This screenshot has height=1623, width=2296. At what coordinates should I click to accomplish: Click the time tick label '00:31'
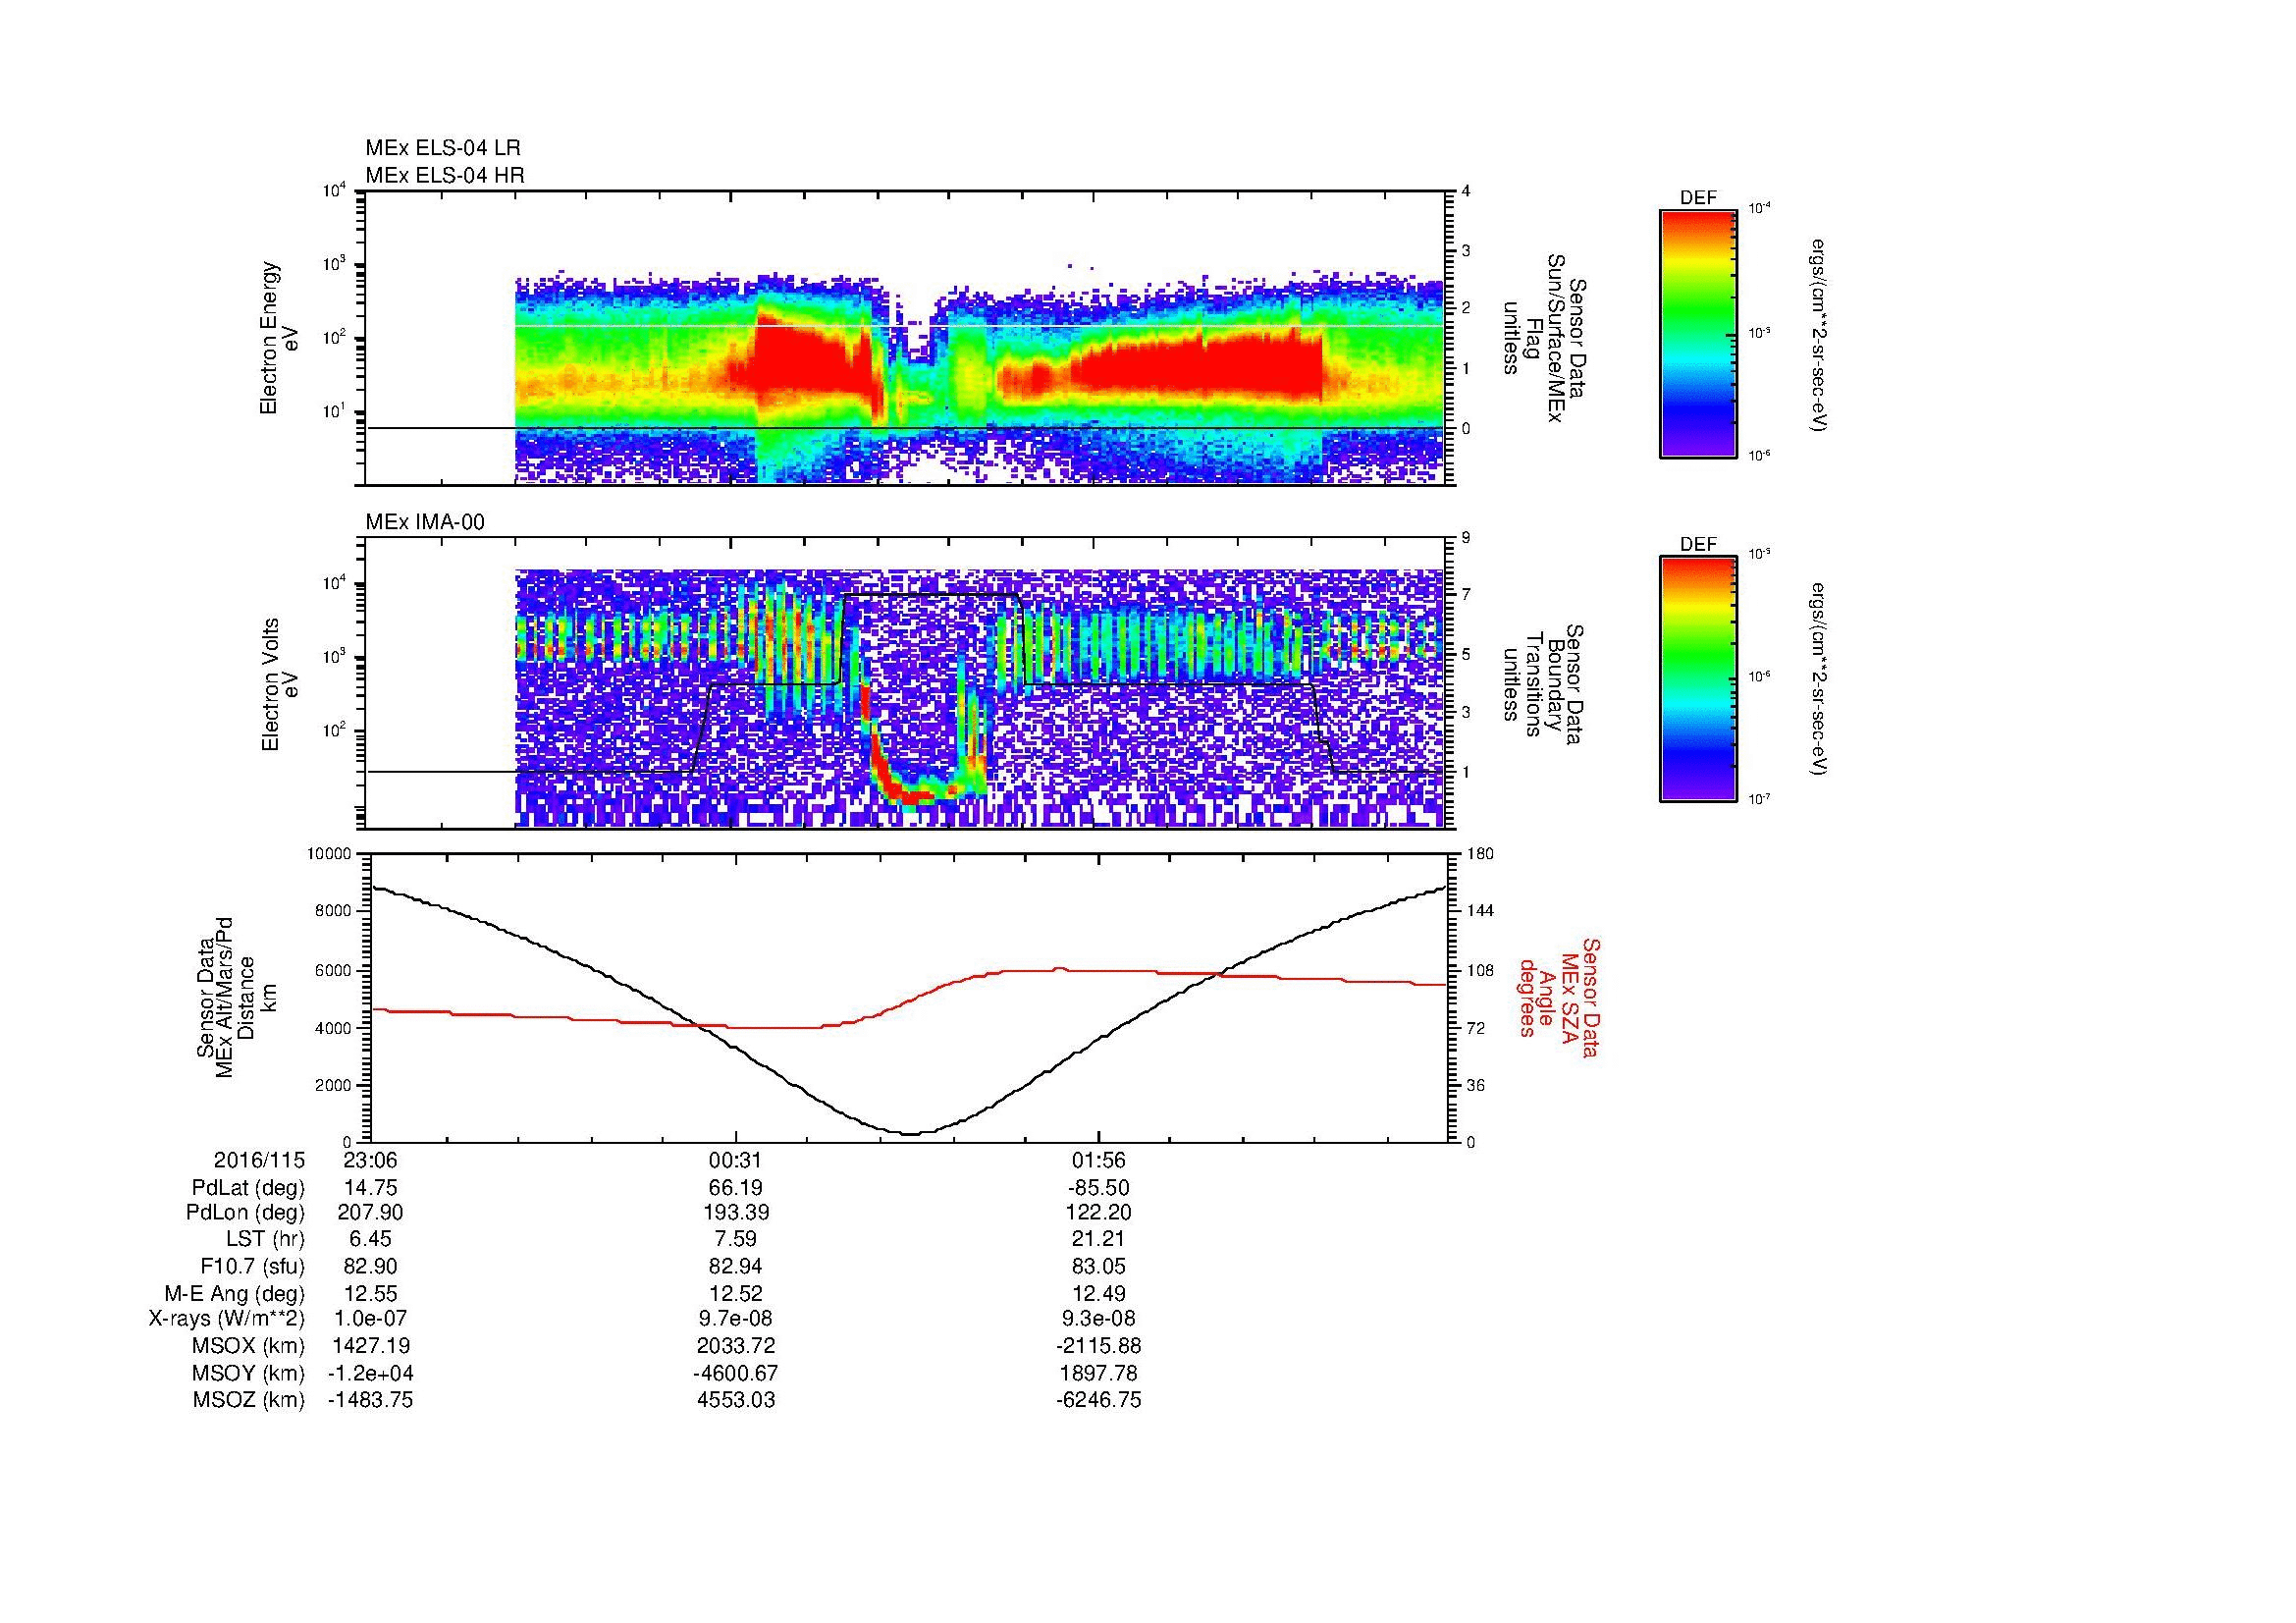point(735,1160)
